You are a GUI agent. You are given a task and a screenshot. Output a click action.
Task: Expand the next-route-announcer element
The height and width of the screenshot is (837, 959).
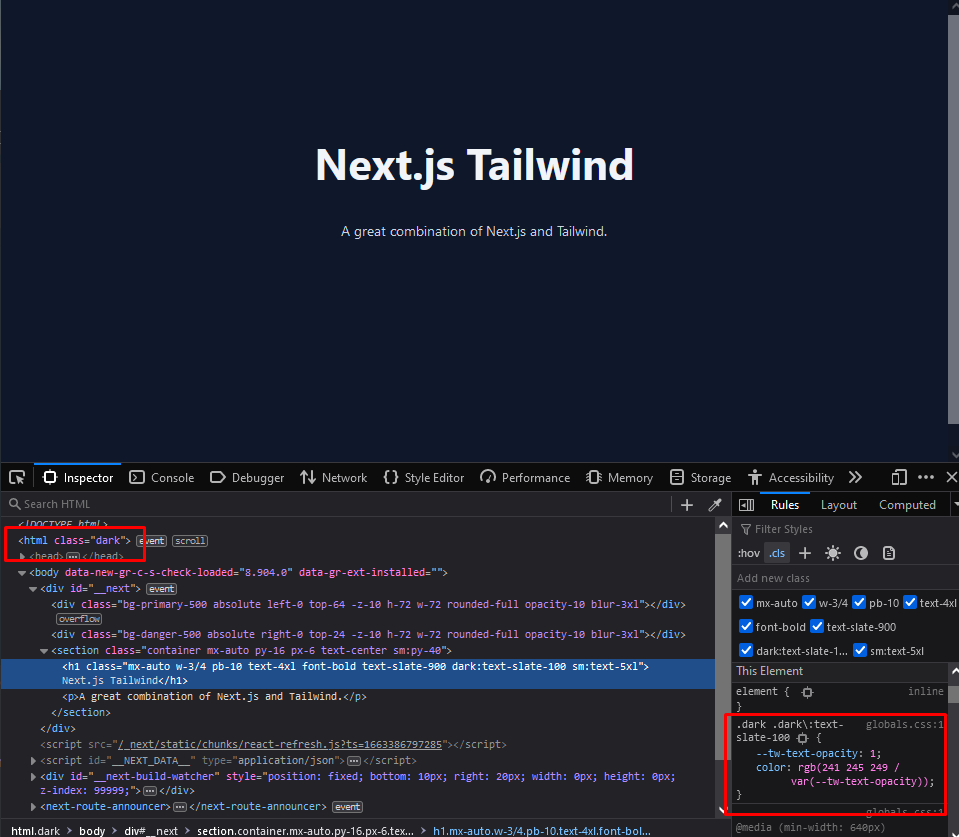coord(33,806)
